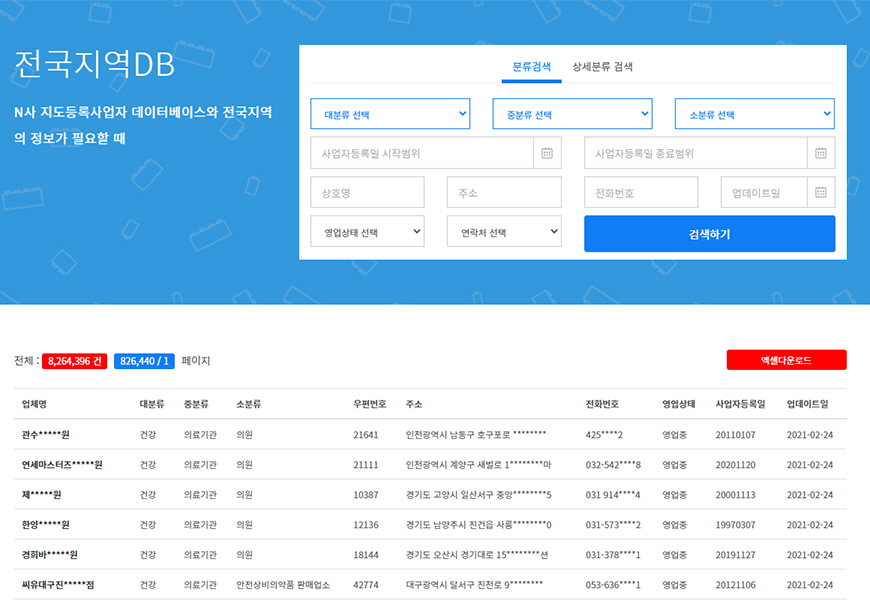Click registration date 20191127

coord(735,555)
